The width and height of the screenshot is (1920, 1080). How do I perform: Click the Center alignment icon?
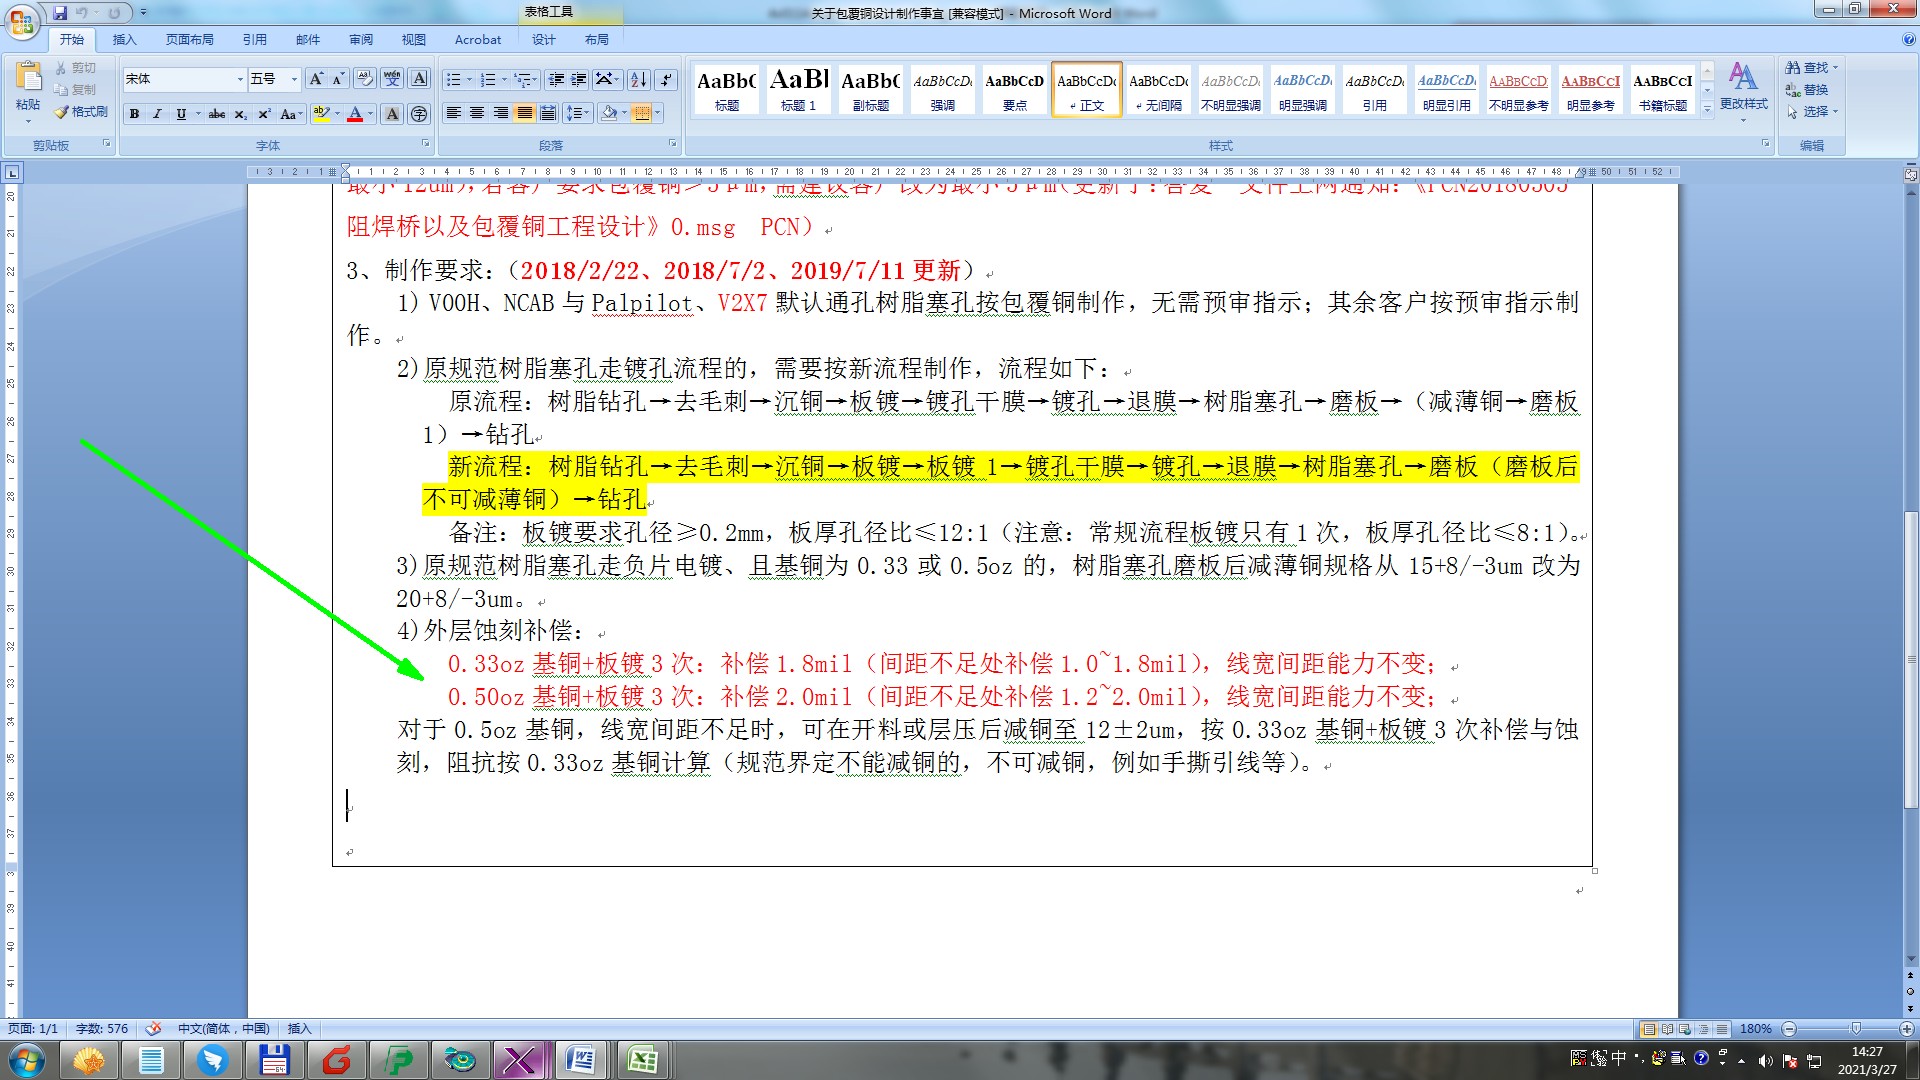(477, 113)
